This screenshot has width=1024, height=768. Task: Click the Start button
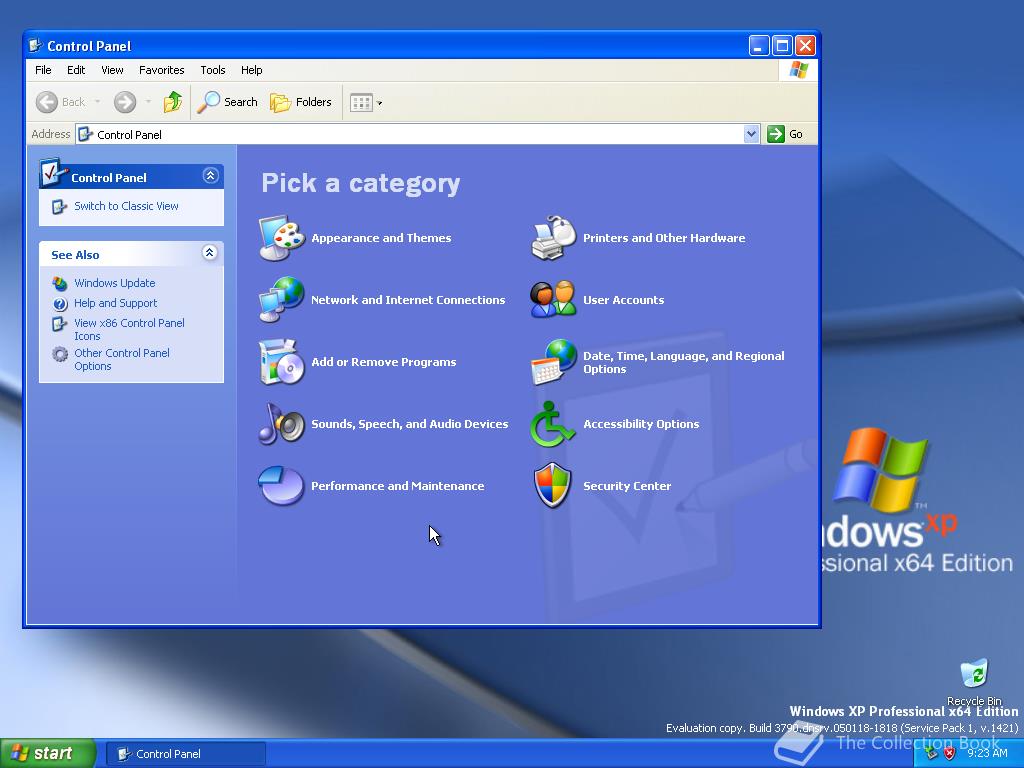click(46, 753)
